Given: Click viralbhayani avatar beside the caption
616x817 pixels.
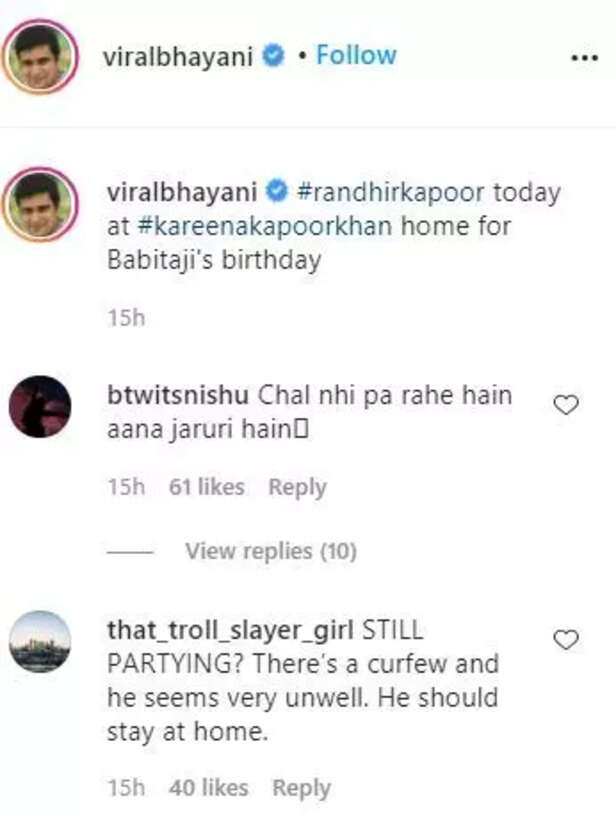Looking at the screenshot, I should 40,205.
